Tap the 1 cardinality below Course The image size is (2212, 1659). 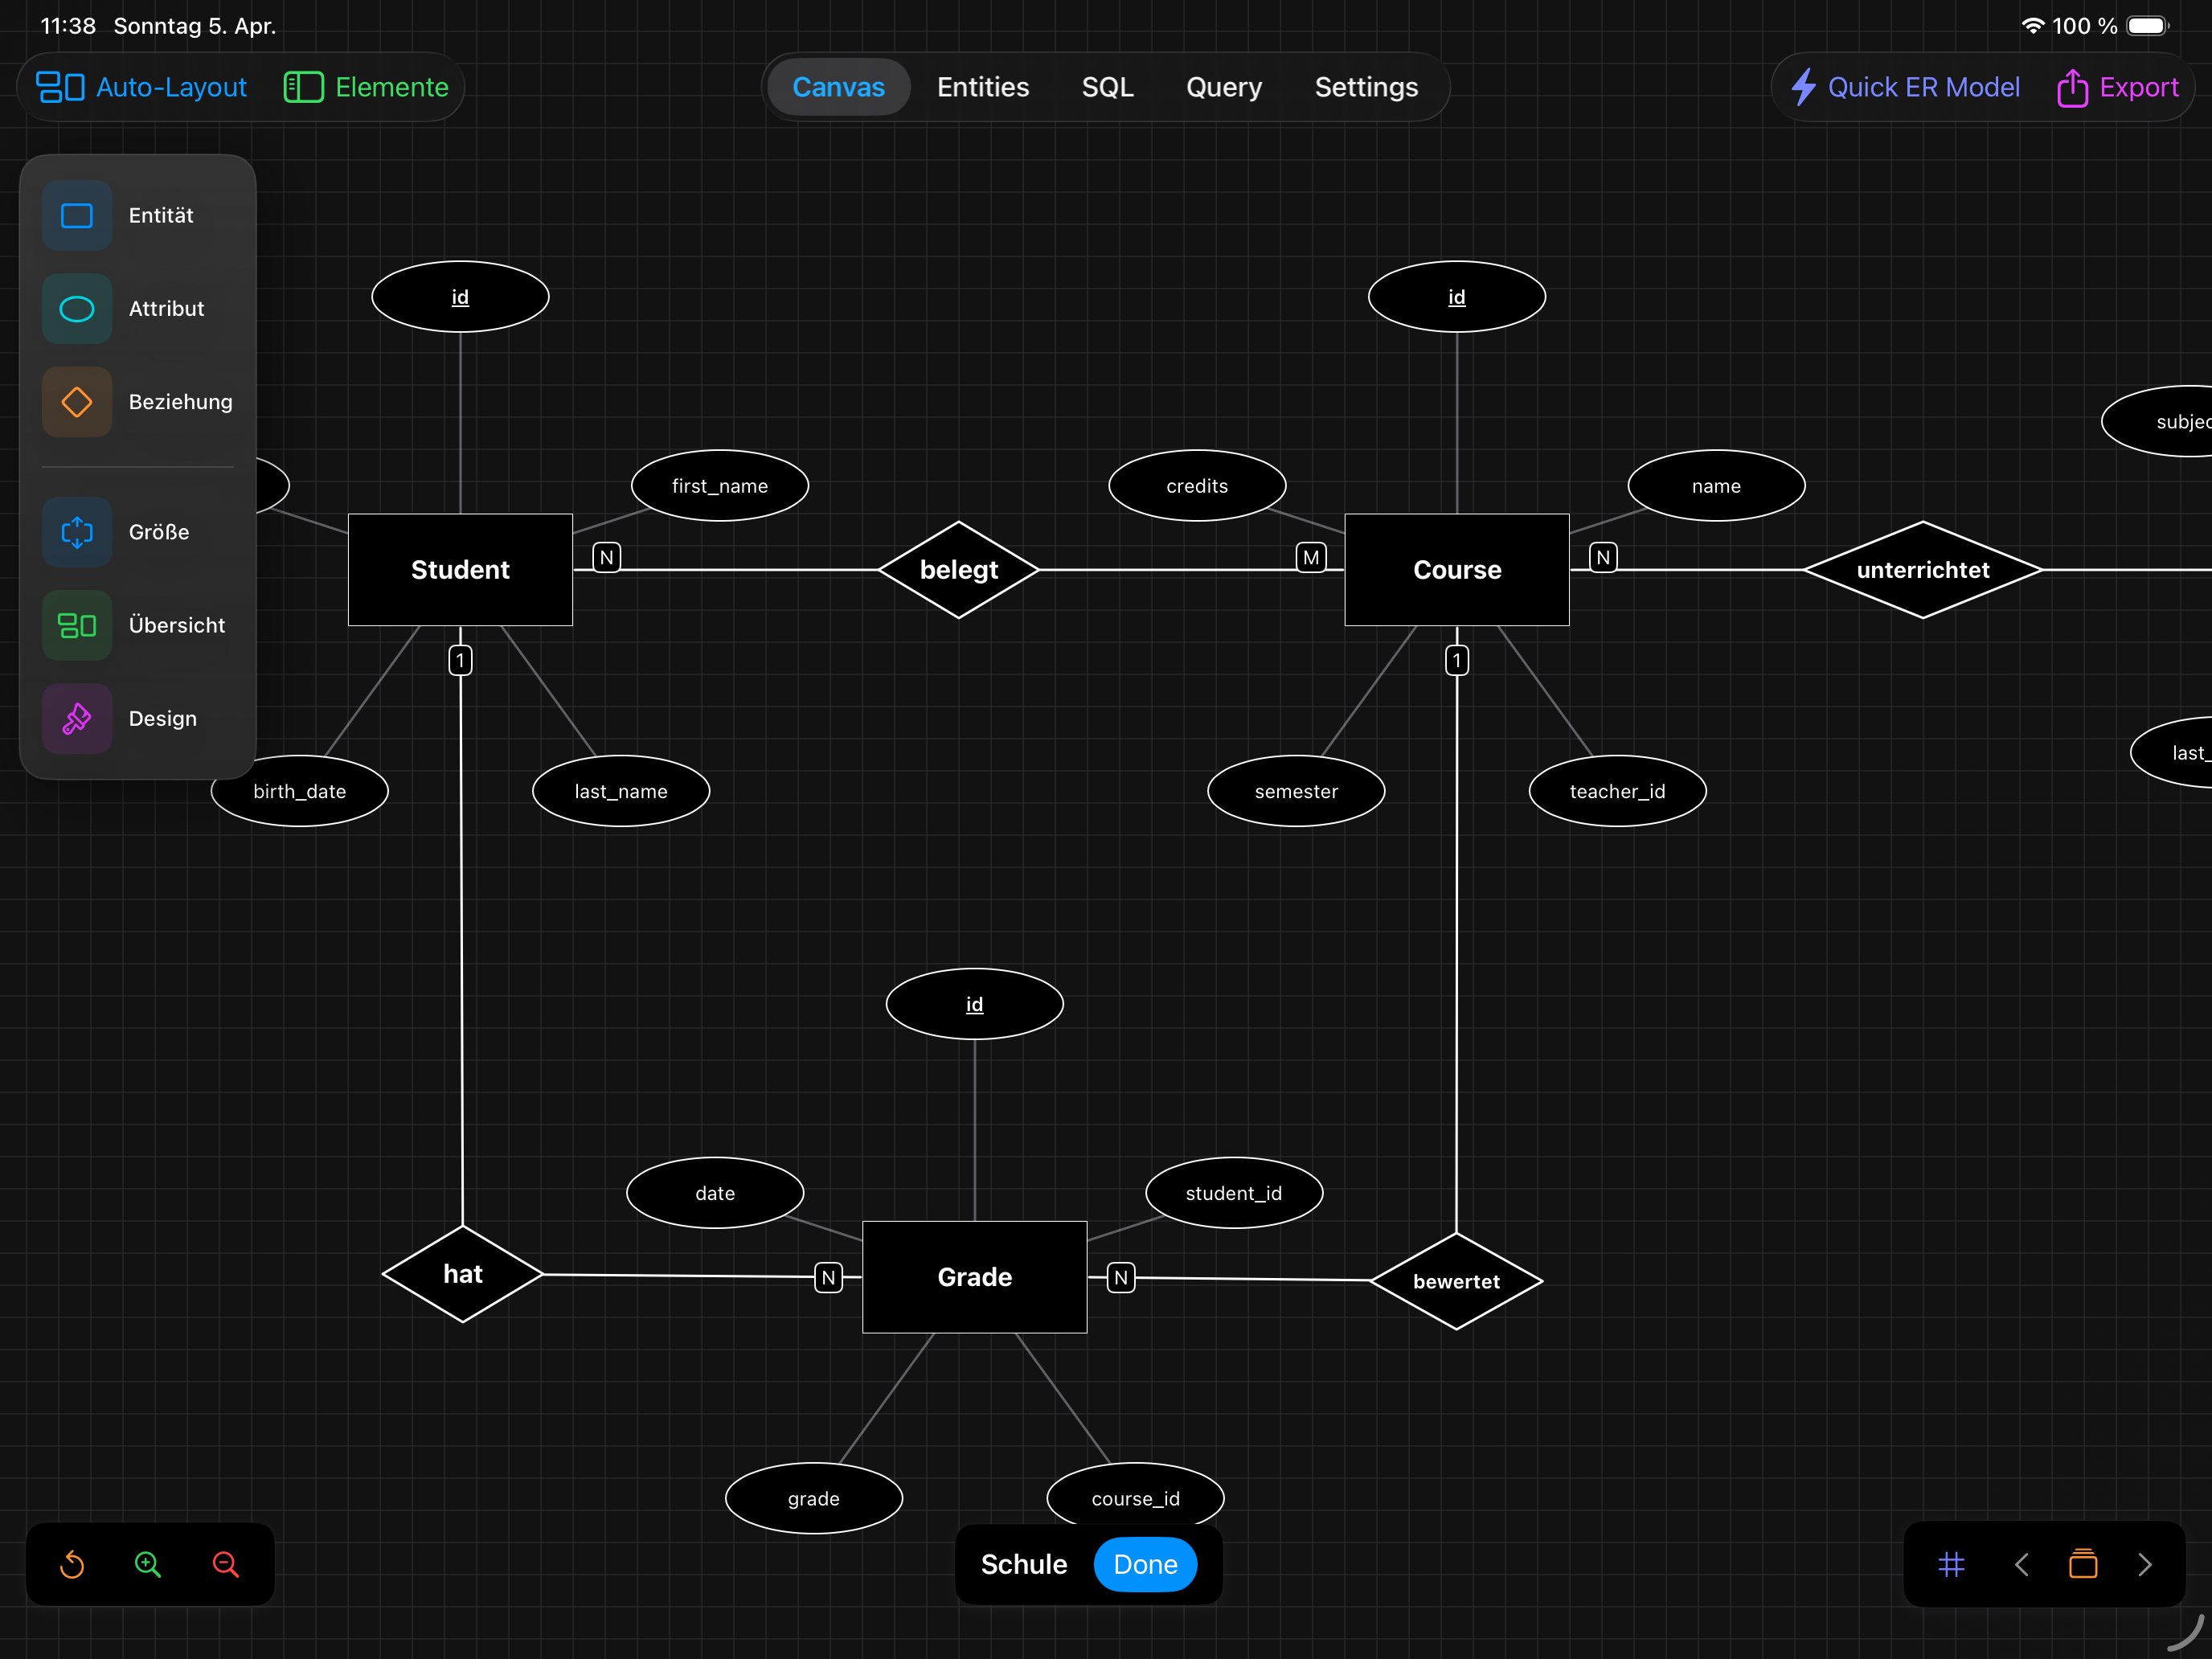pos(1457,660)
